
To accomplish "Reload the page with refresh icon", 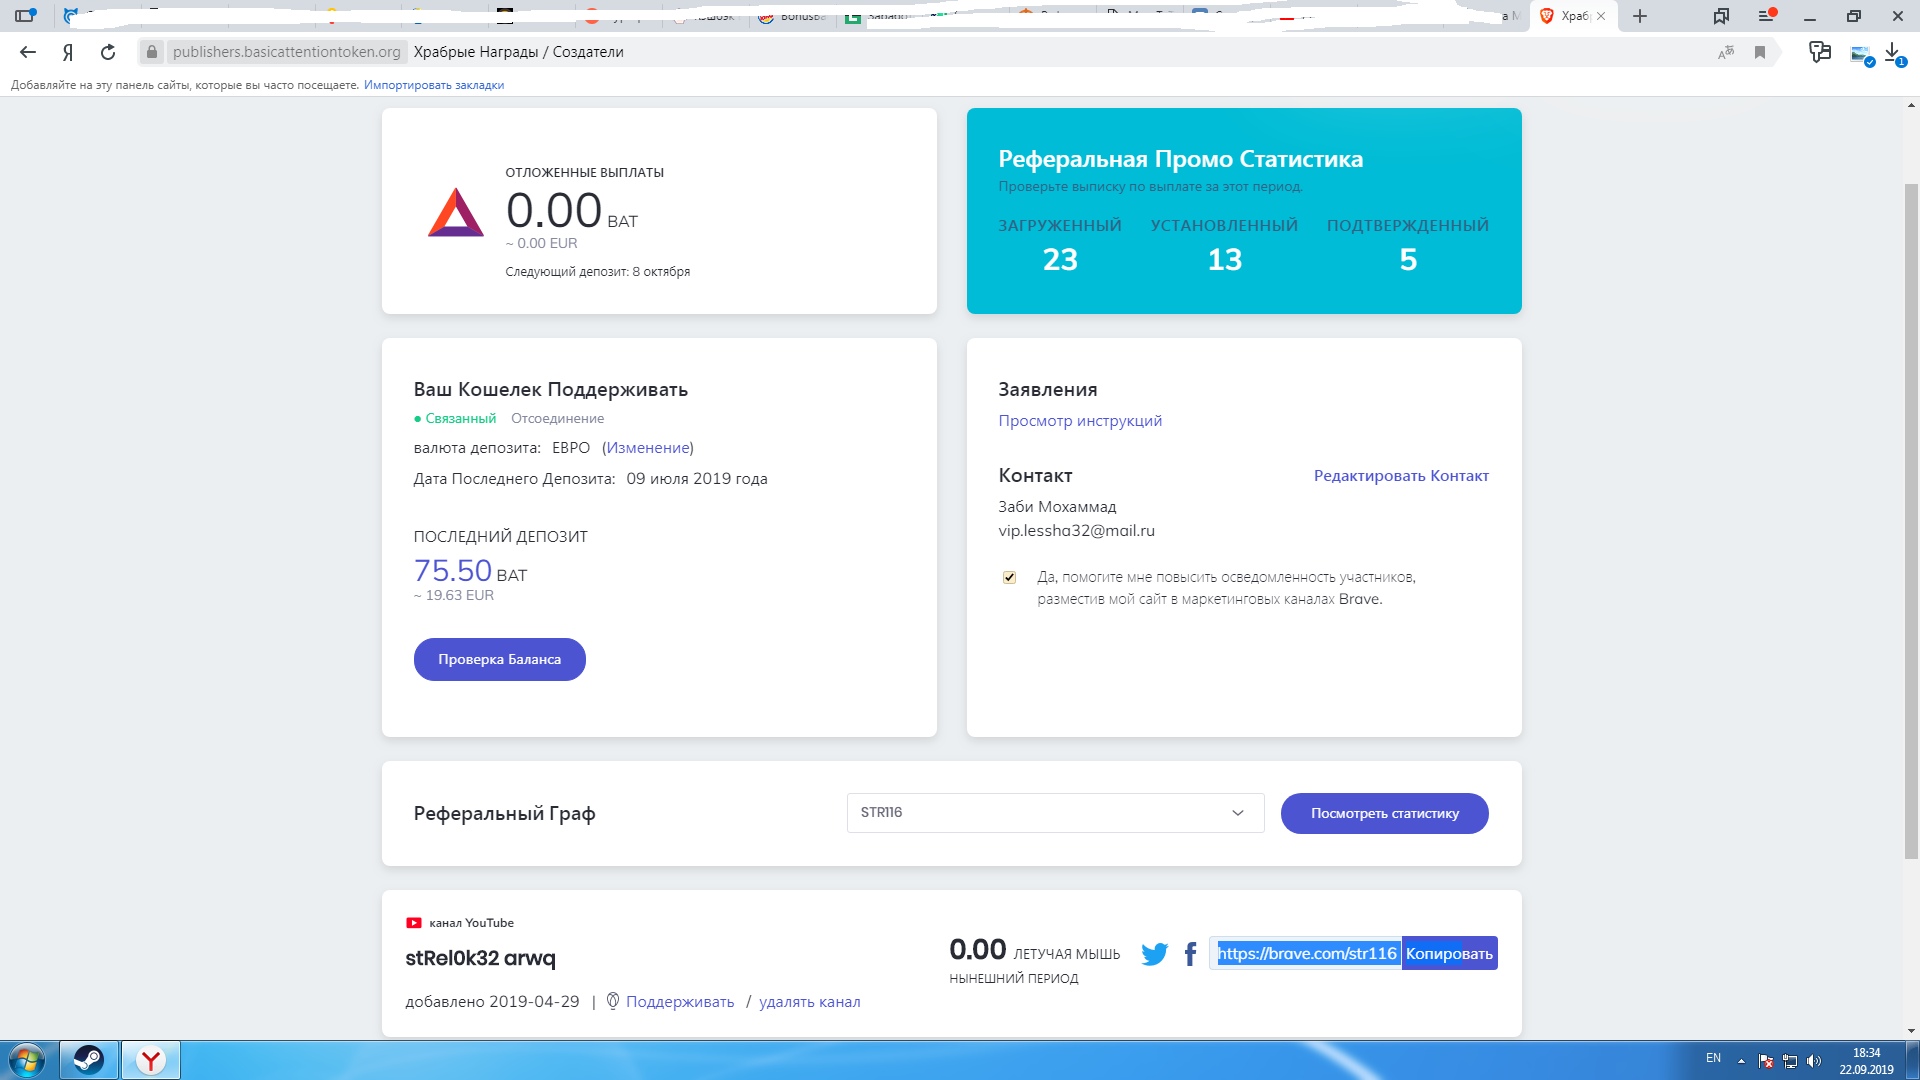I will [x=108, y=52].
